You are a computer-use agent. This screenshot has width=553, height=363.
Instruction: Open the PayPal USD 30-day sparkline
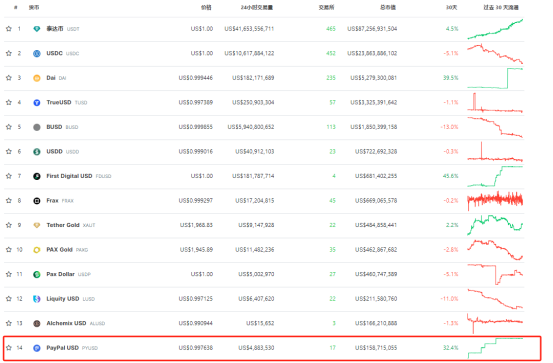(x=495, y=348)
